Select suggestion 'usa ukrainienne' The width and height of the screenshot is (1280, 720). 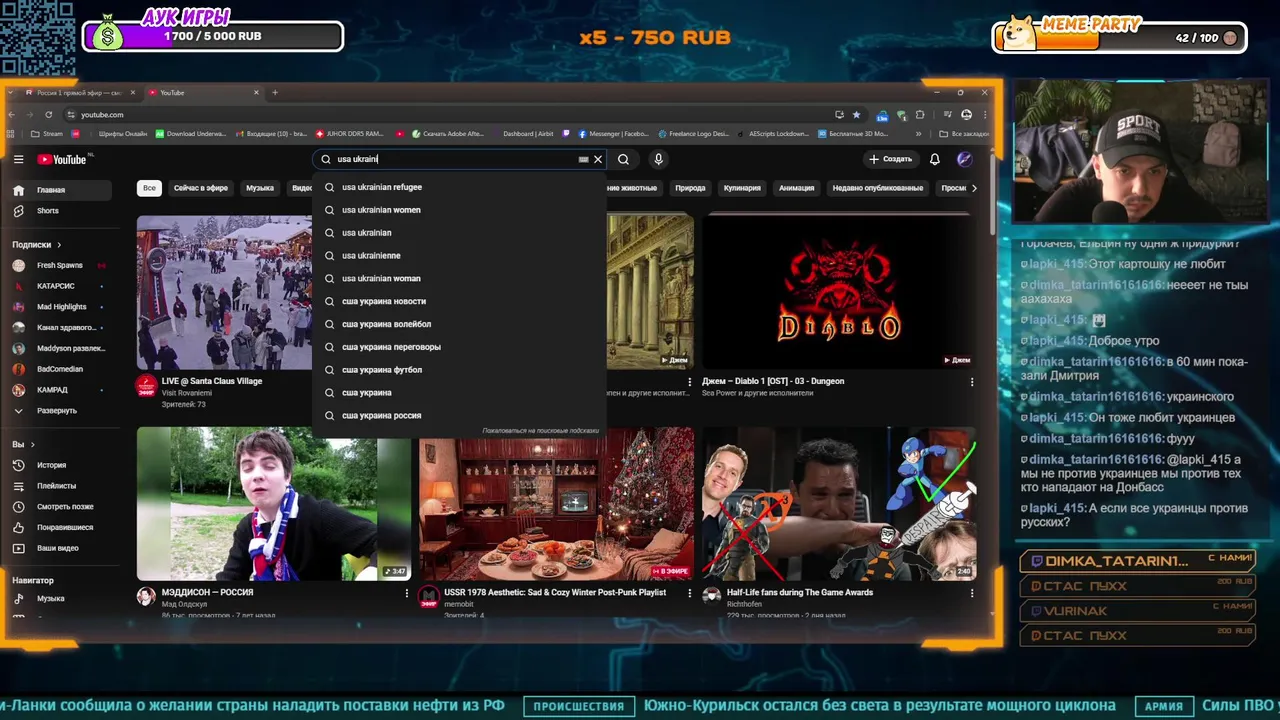click(x=460, y=256)
